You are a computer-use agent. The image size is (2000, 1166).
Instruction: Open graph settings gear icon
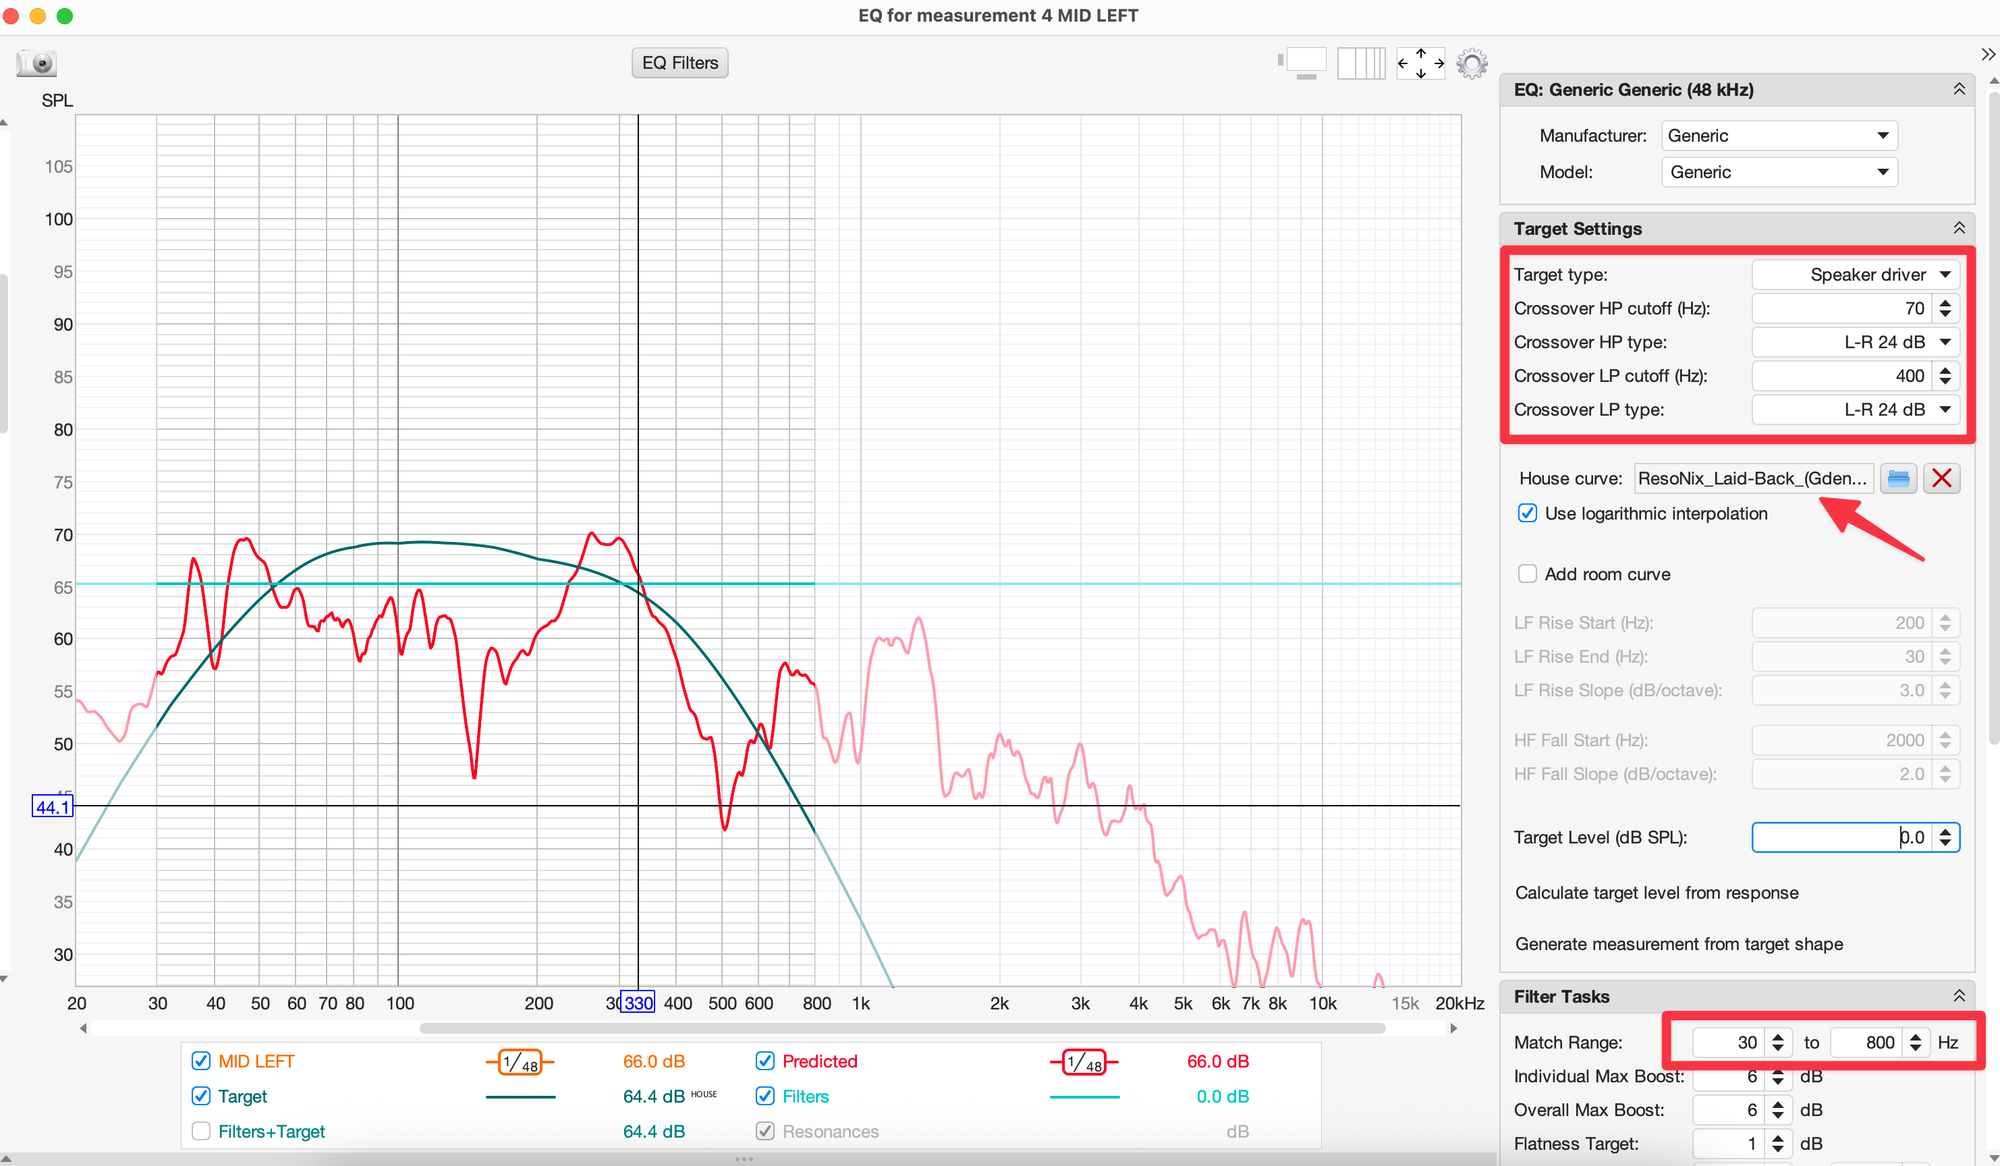click(x=1471, y=64)
